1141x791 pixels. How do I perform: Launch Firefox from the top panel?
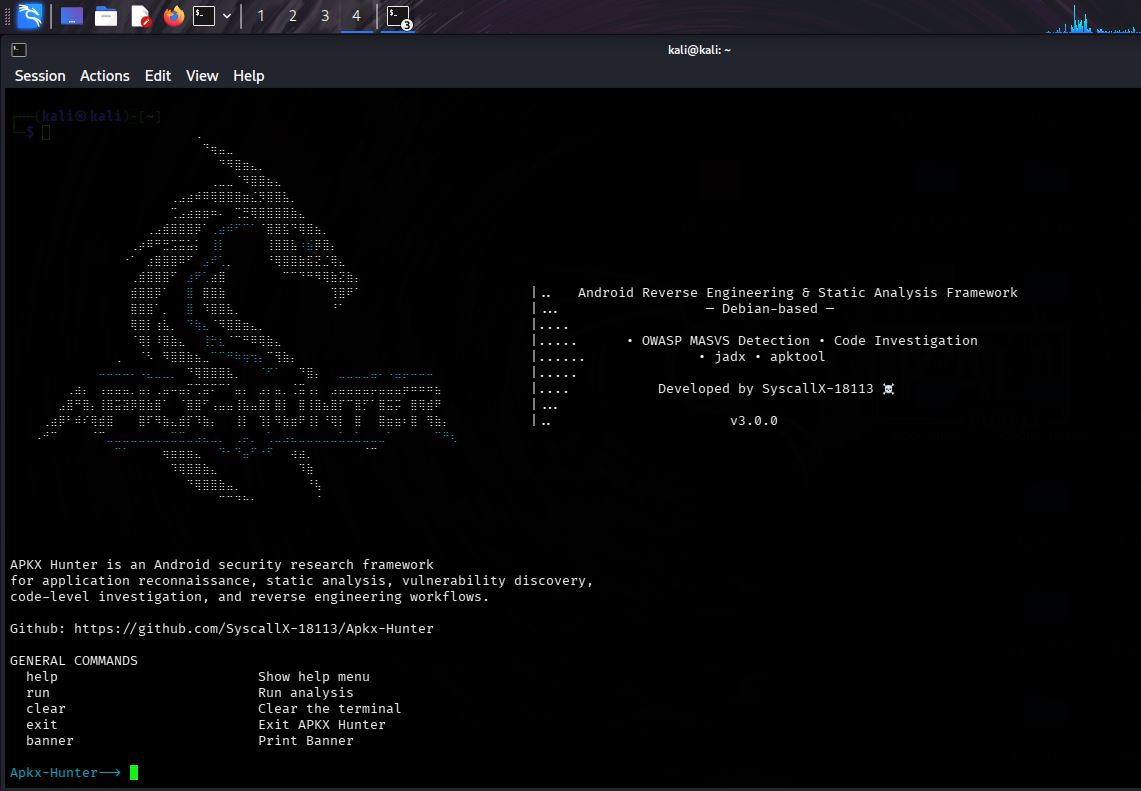[173, 16]
